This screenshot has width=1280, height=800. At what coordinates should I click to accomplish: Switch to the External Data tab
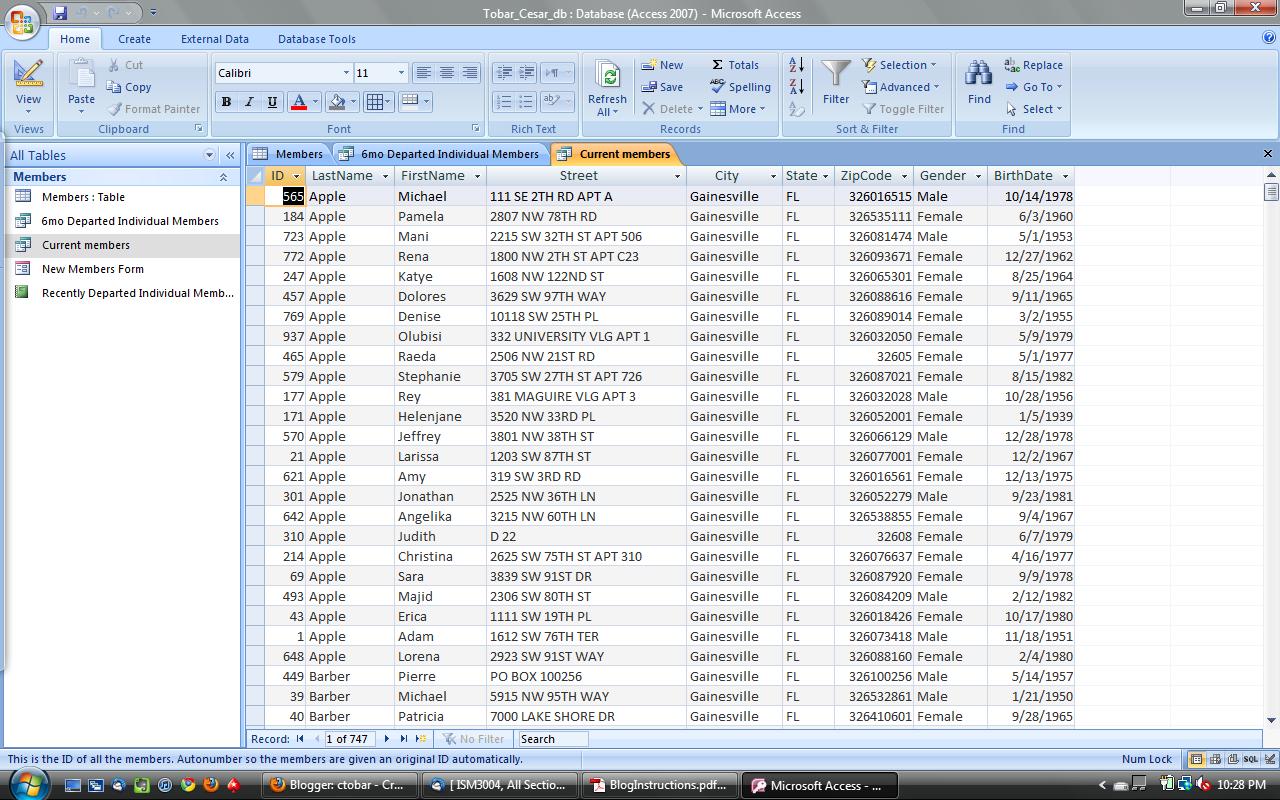215,39
